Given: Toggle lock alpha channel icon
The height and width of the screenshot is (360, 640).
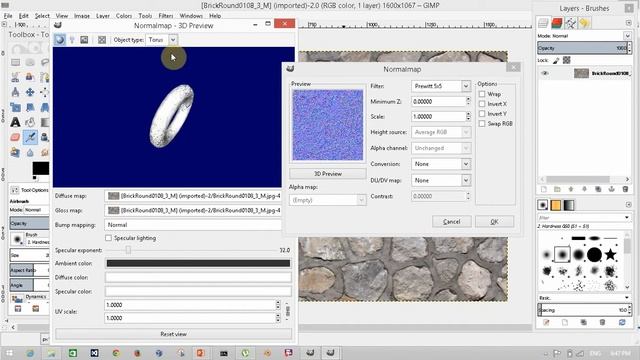Looking at the screenshot, I should coord(567,60).
